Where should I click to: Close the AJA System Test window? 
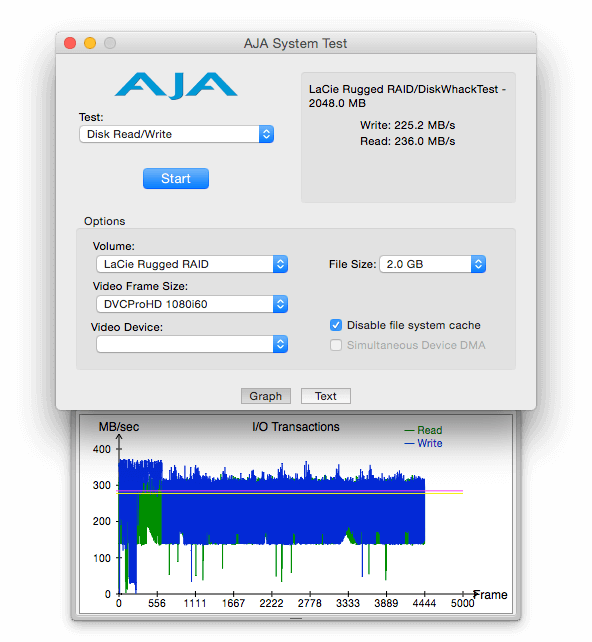[x=70, y=43]
